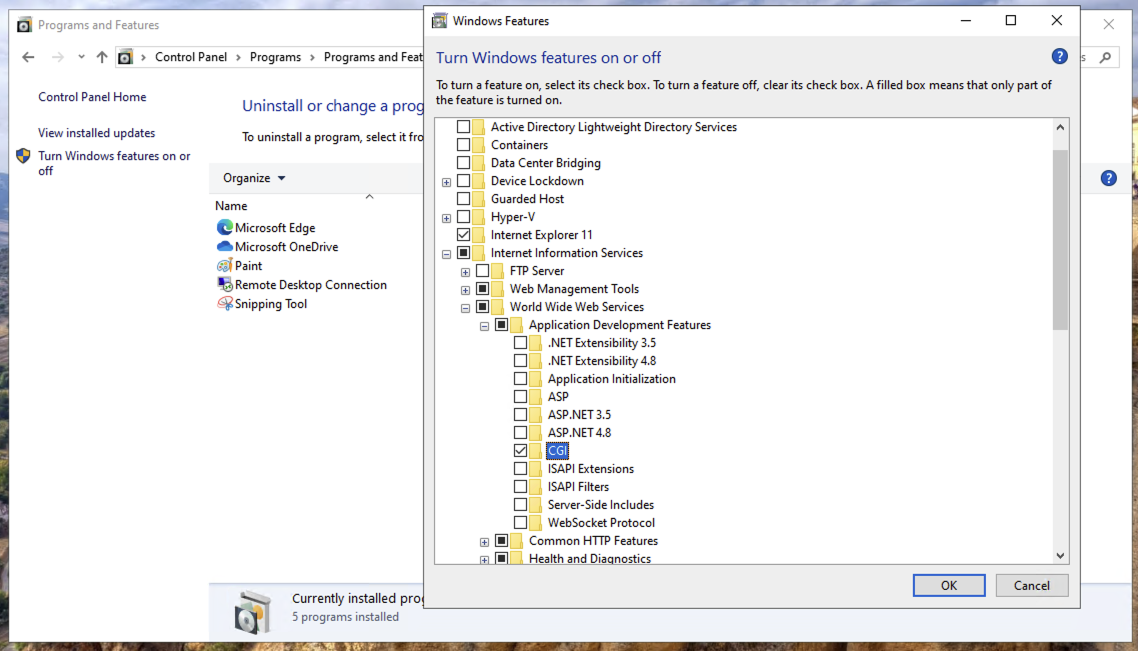Screen dimensions: 1138x651
Task: Click the search magnifier icon in Programs and Features
Action: click(1105, 57)
